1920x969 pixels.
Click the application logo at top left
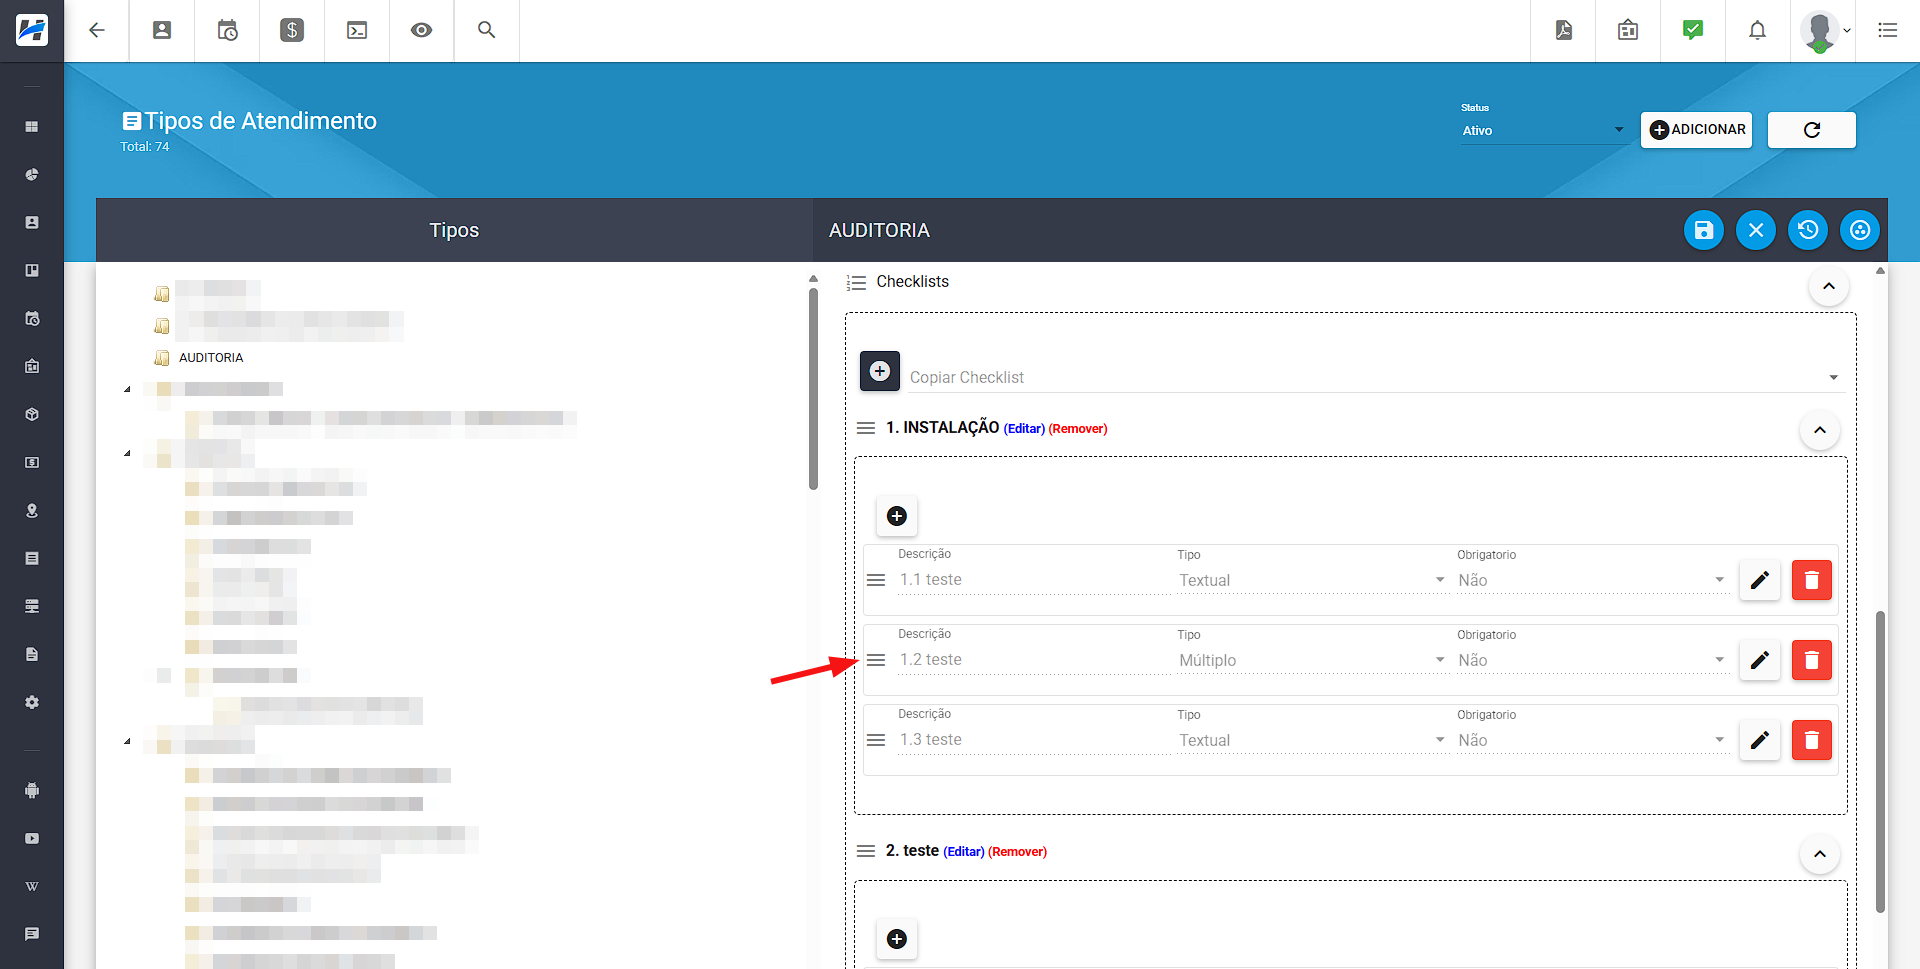(32, 30)
